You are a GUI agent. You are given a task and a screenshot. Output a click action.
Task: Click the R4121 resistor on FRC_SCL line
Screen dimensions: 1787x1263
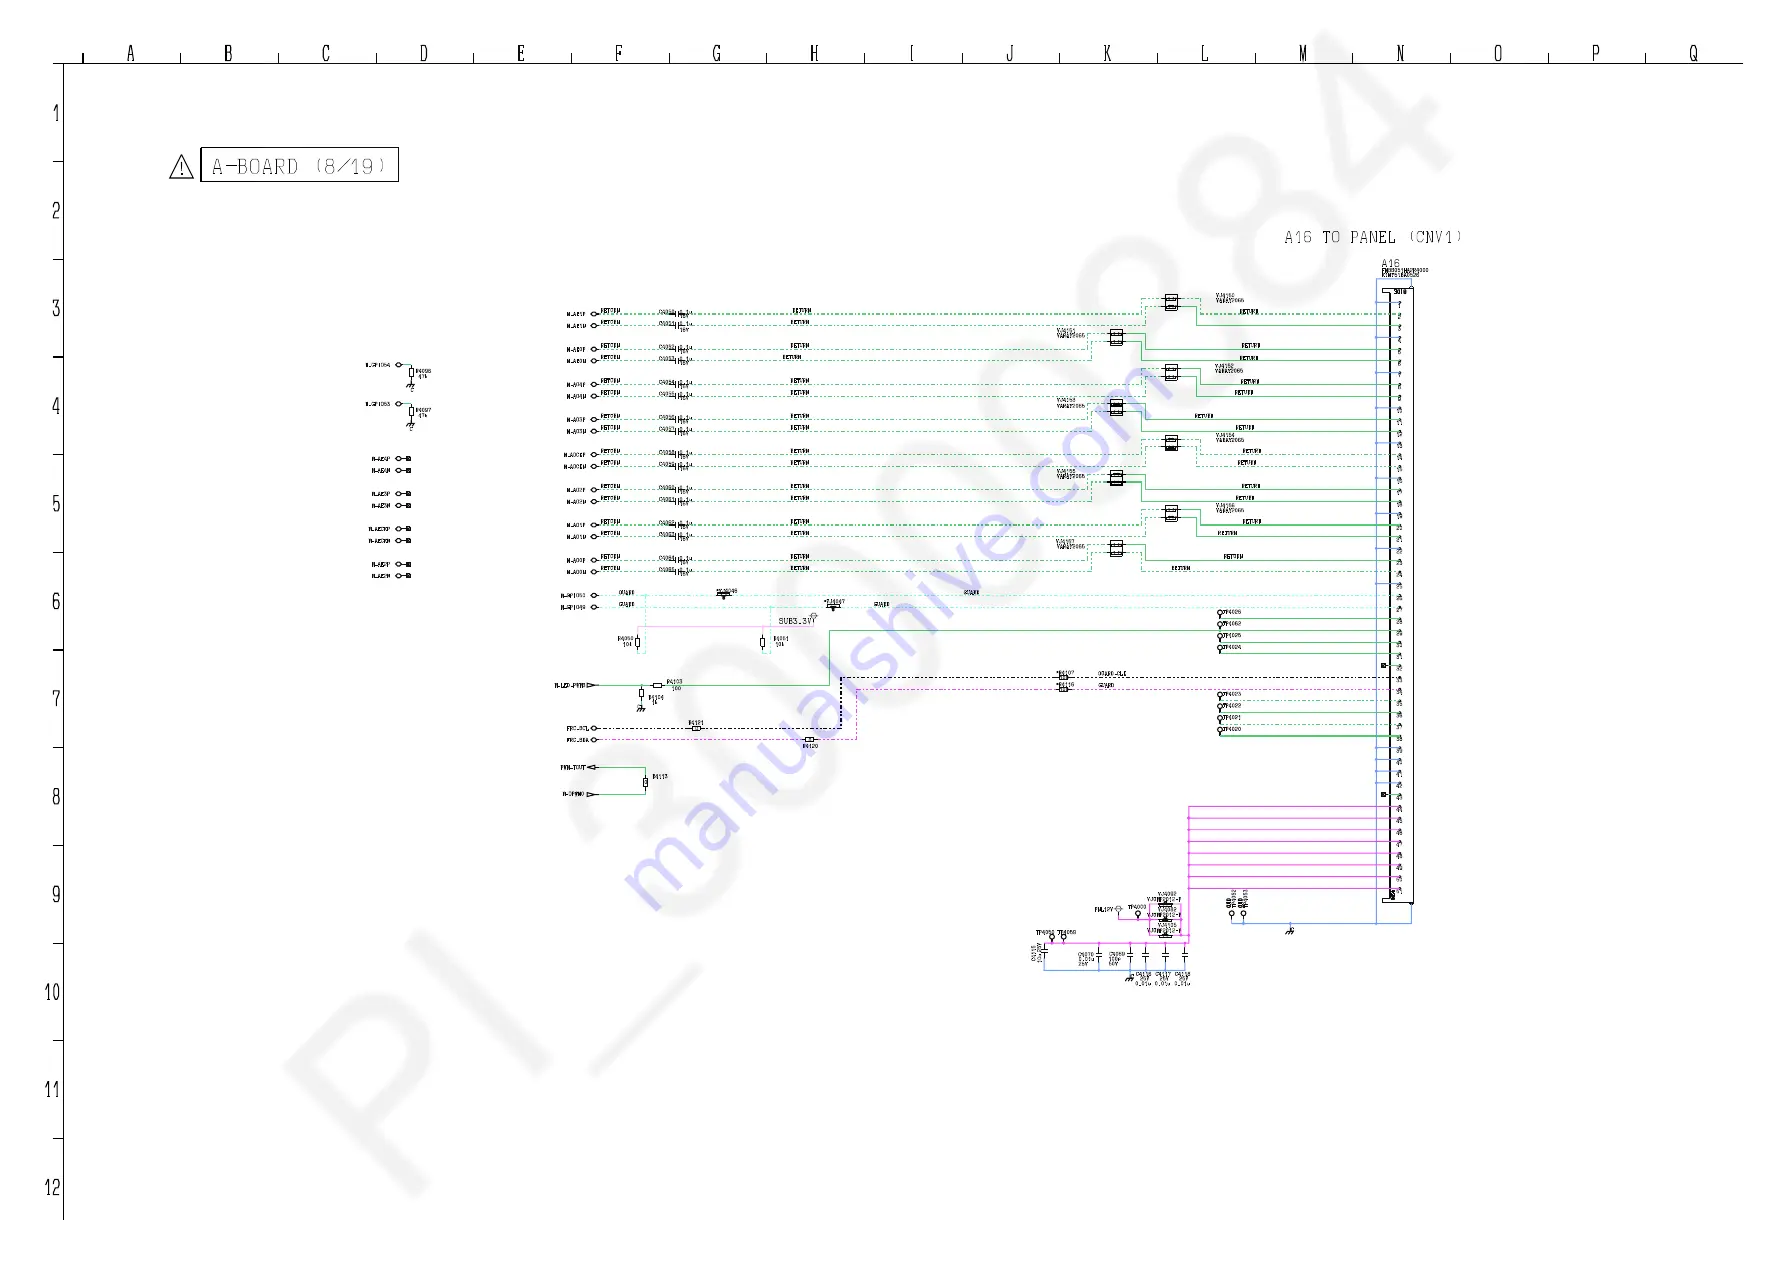coord(697,729)
